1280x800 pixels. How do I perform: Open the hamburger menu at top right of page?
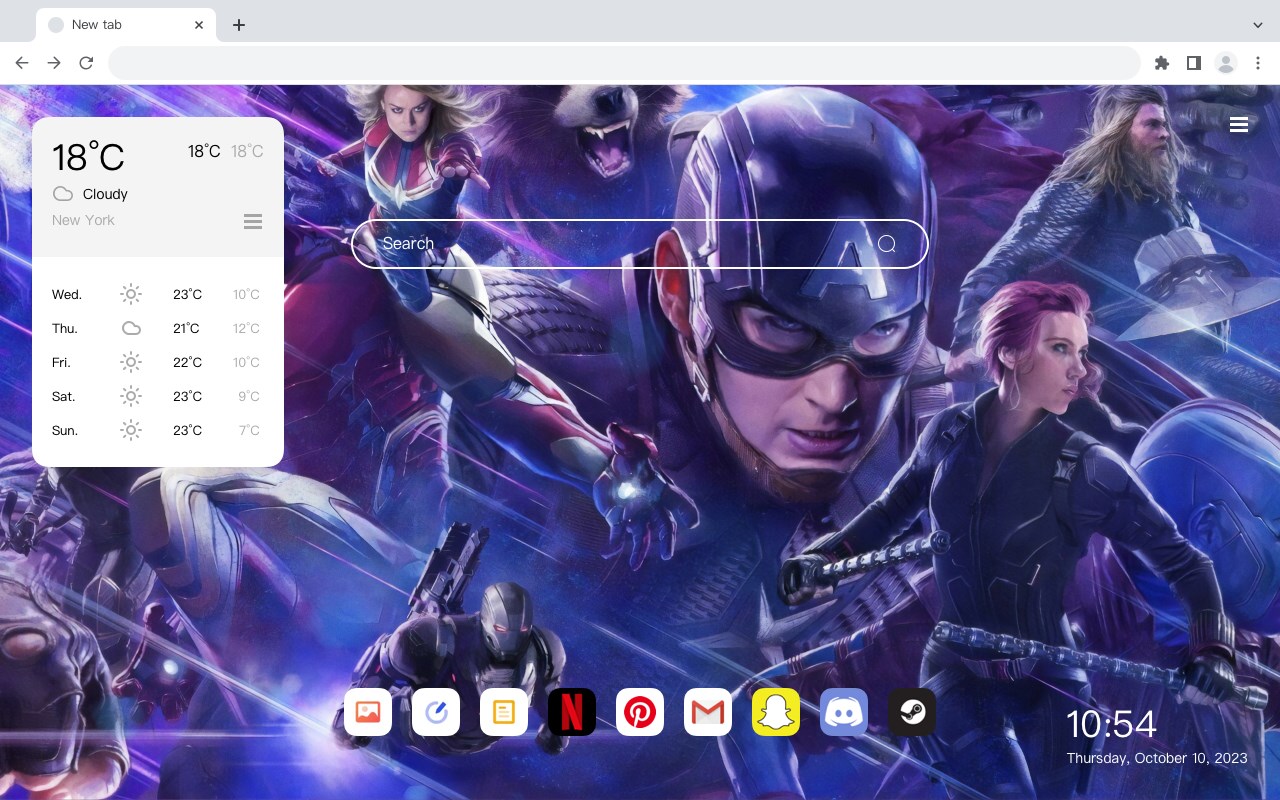point(1239,124)
